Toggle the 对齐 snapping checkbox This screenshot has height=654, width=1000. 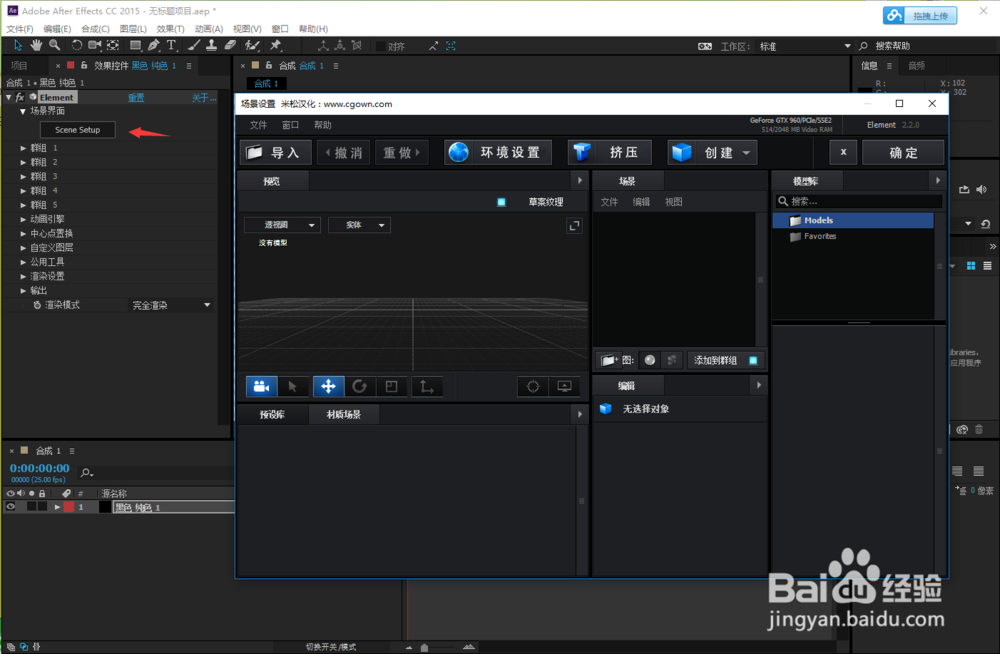coord(381,46)
